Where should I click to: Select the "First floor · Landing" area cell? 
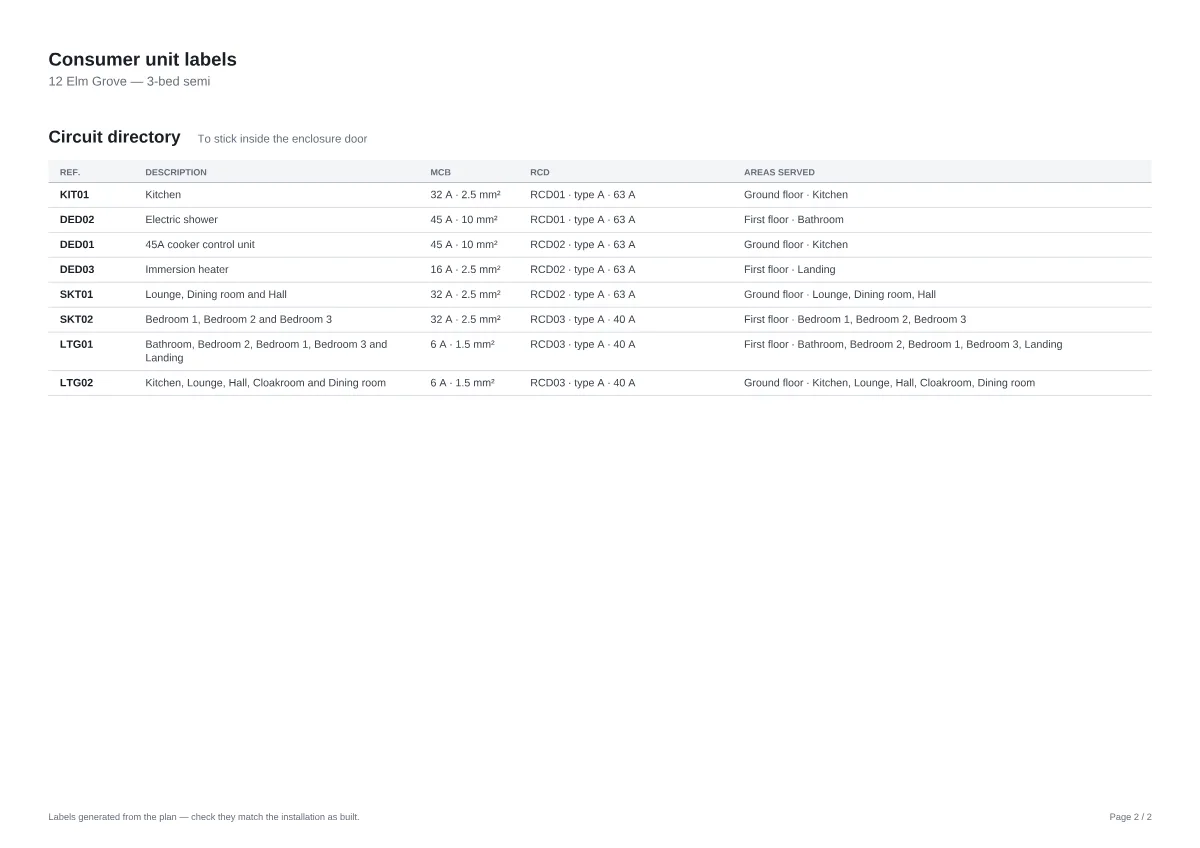pyautogui.click(x=790, y=270)
